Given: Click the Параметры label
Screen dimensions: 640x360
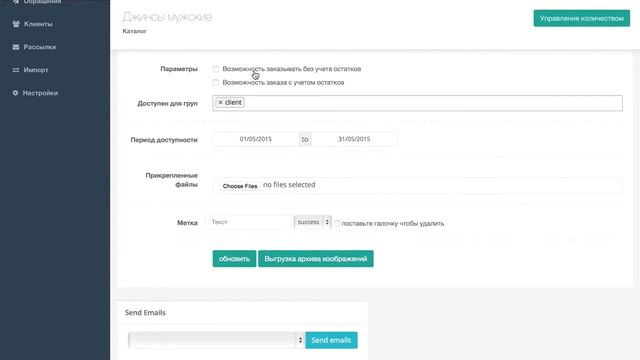Looking at the screenshot, I should pyautogui.click(x=179, y=69).
